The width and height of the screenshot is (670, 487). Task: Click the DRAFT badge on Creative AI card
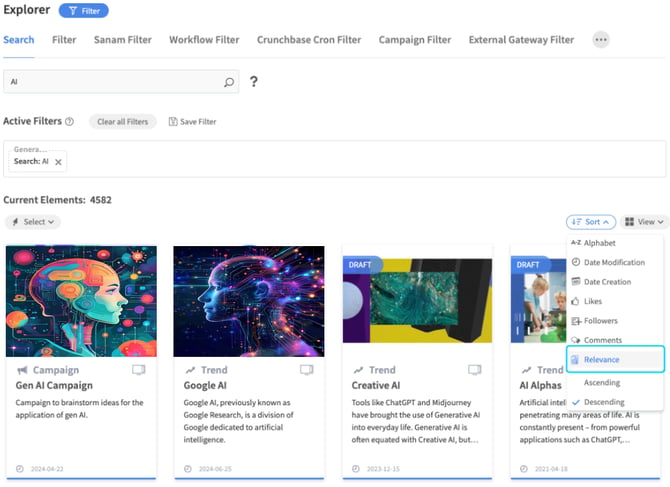(360, 265)
